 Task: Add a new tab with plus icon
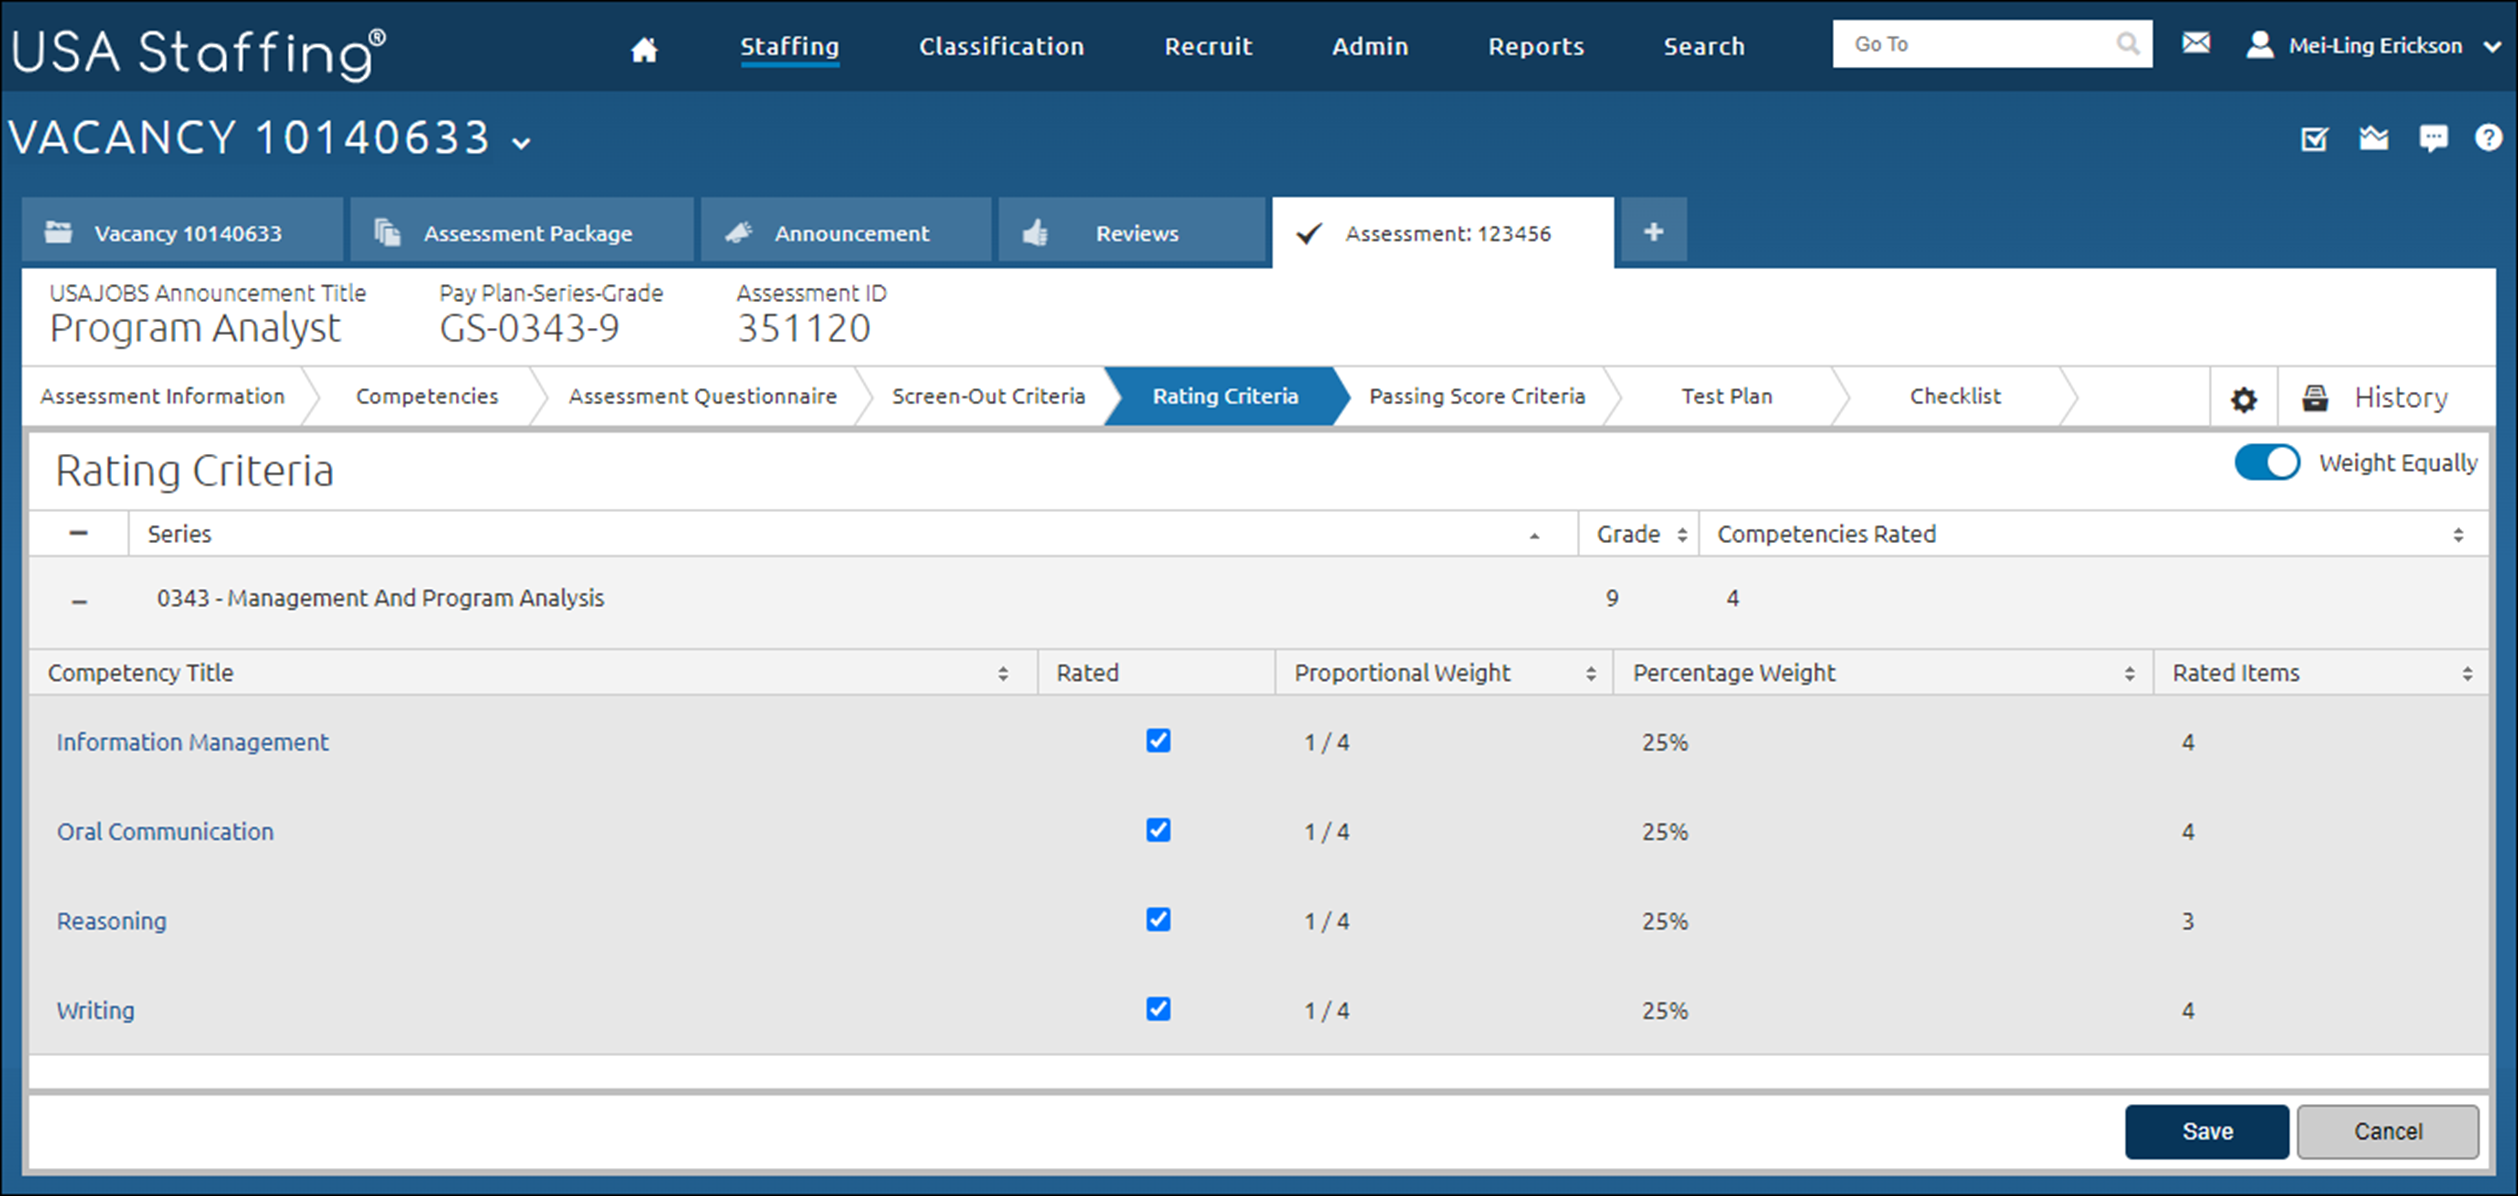(x=1654, y=232)
